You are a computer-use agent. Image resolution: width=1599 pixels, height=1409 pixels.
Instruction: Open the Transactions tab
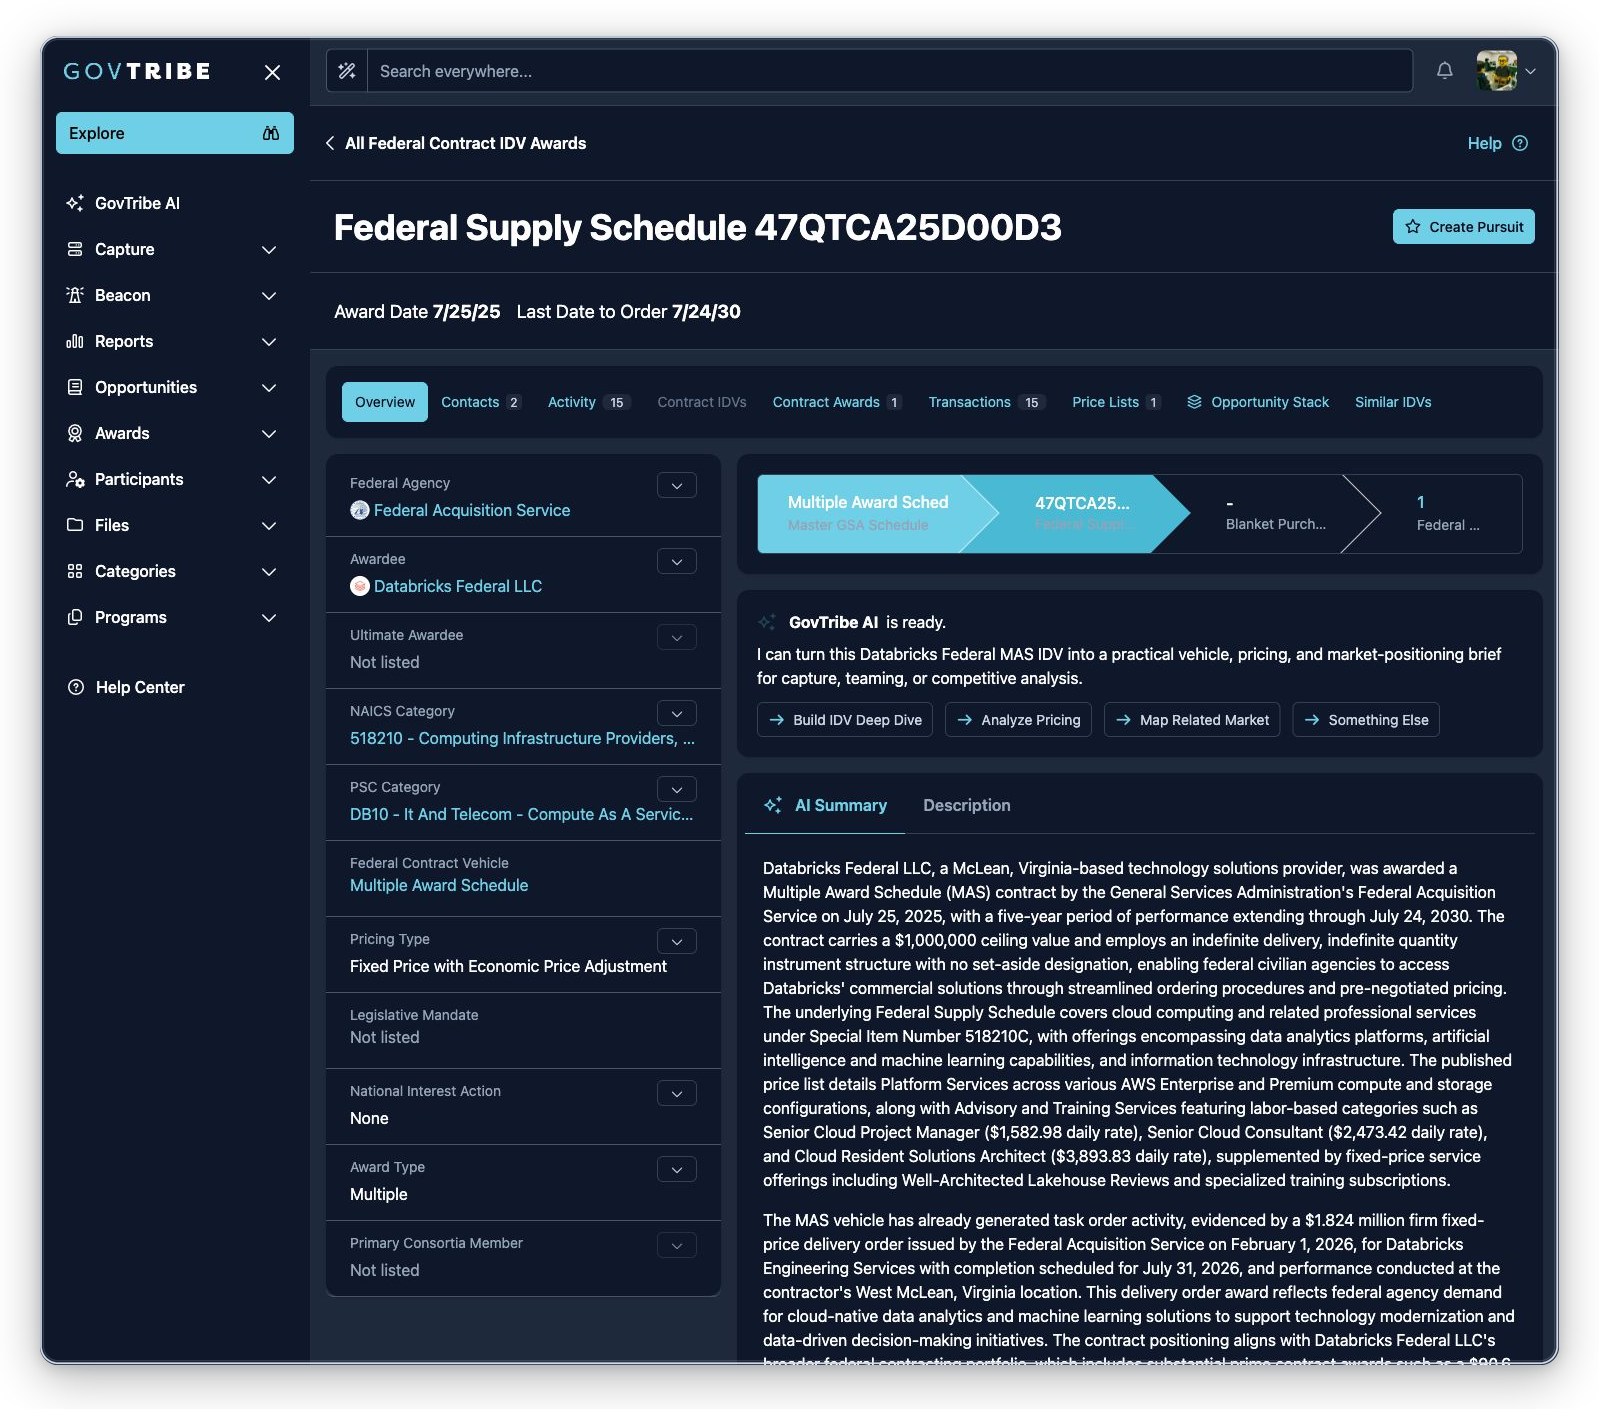tap(986, 402)
